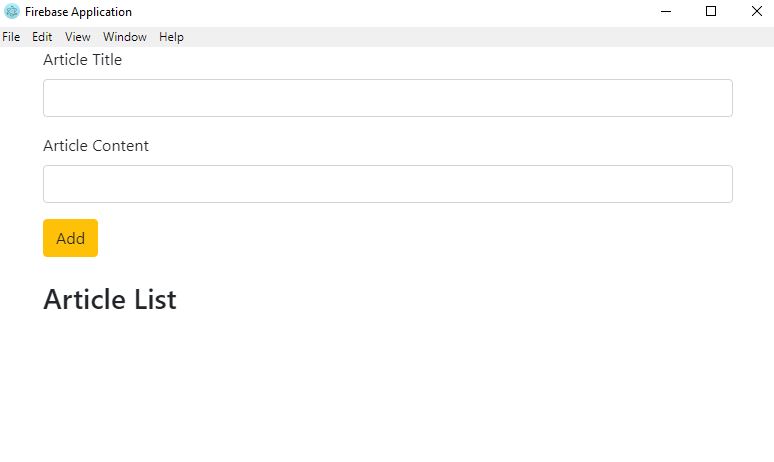
Task: Click the Article Title label
Action: tap(82, 60)
